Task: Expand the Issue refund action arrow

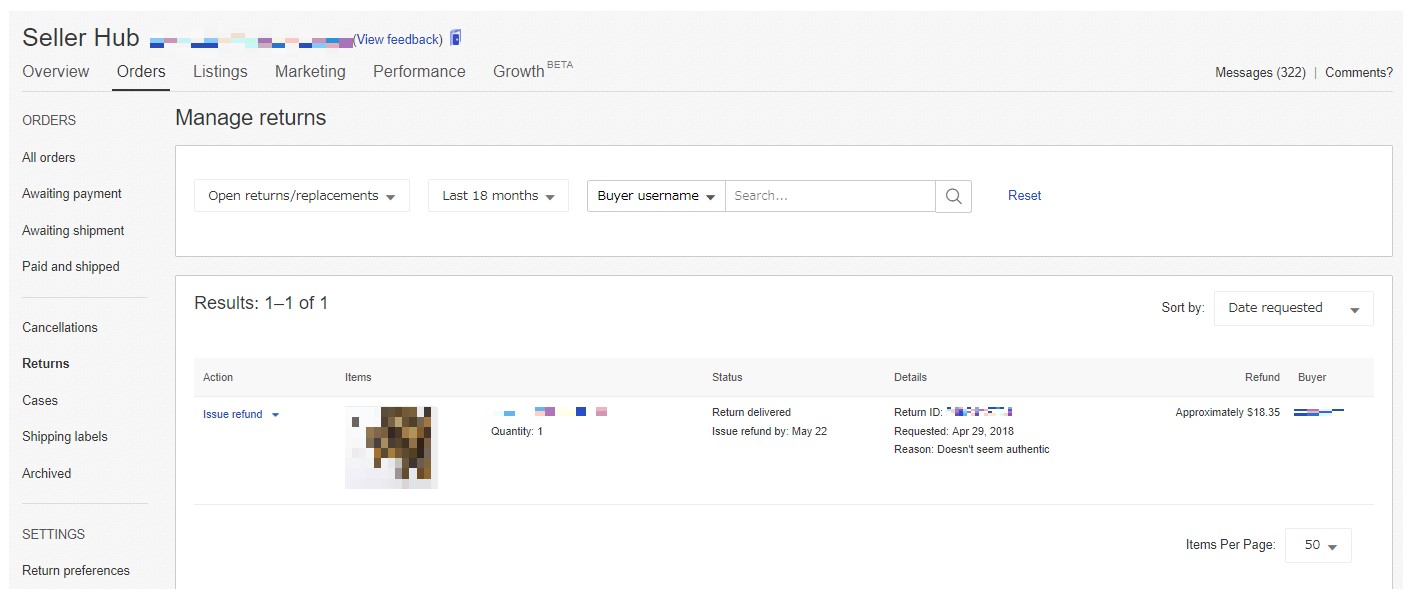Action: point(275,415)
